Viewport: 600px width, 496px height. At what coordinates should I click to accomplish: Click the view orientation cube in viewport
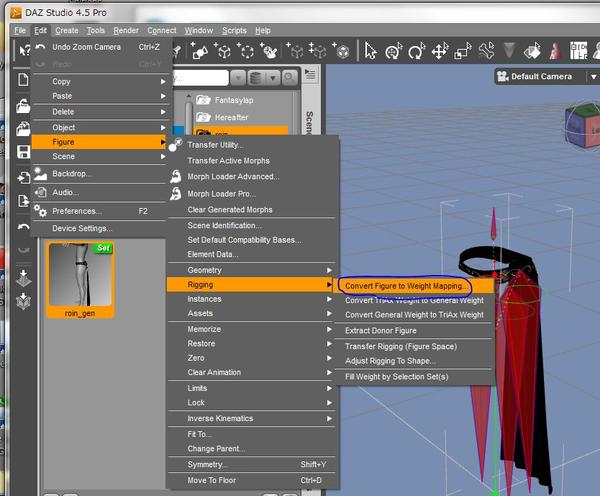click(x=583, y=126)
